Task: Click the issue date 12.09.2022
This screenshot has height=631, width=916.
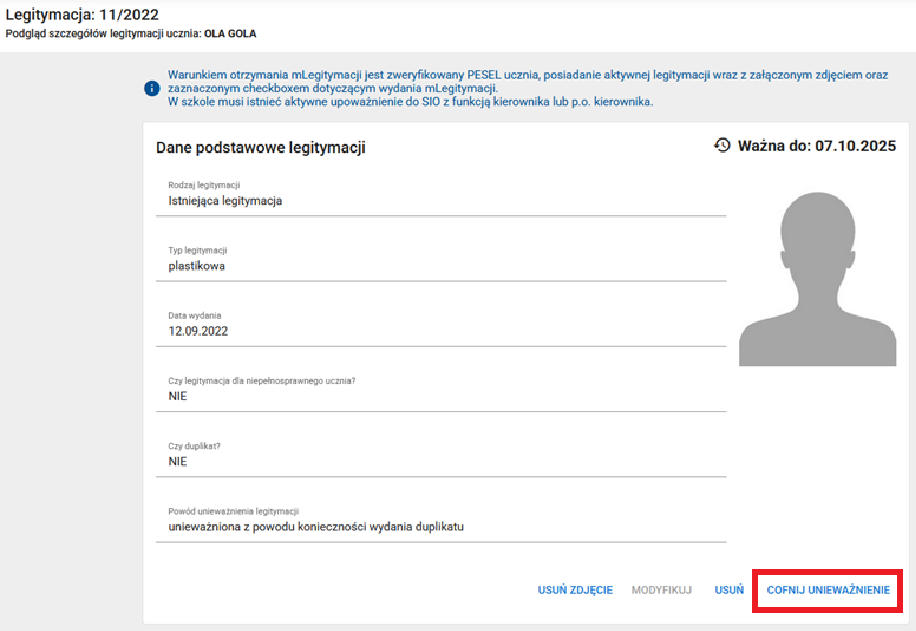Action: point(200,328)
